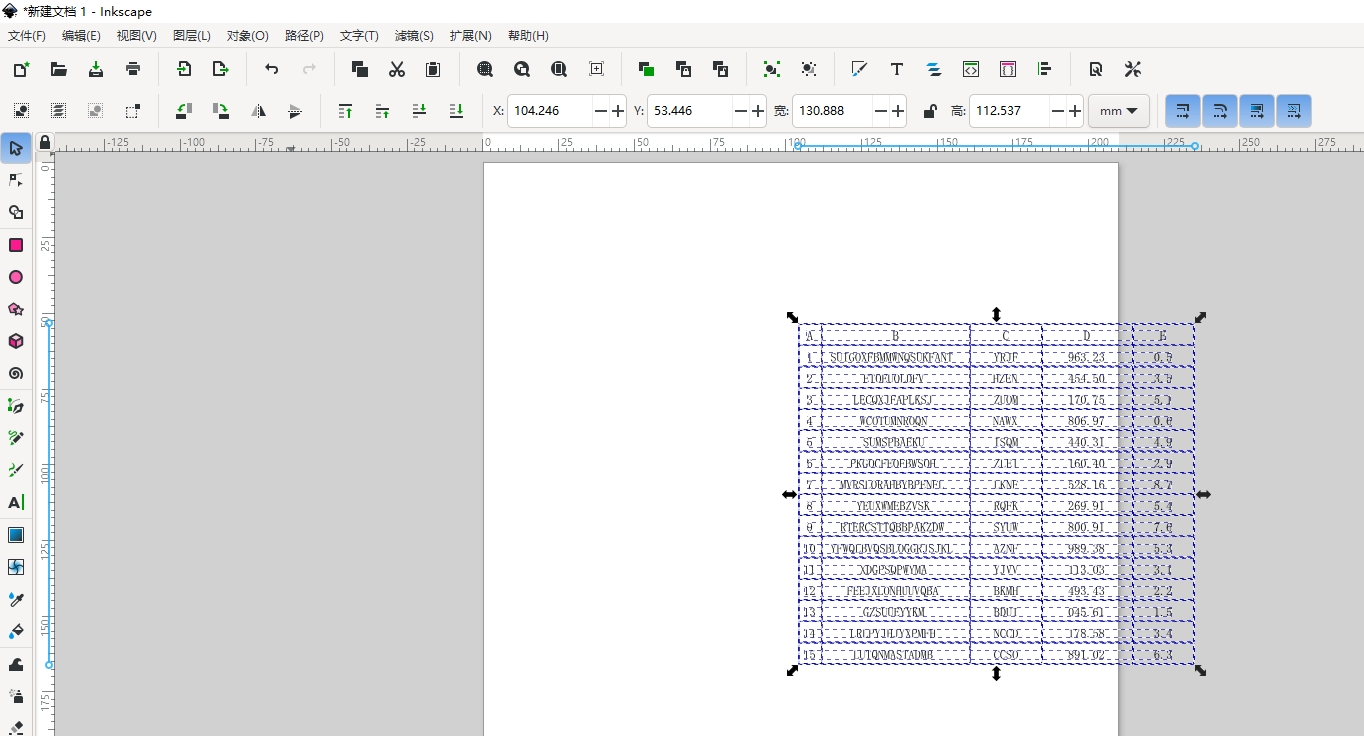This screenshot has width=1364, height=736.
Task: Toggle scale stroke width with object
Action: pos(1183,111)
